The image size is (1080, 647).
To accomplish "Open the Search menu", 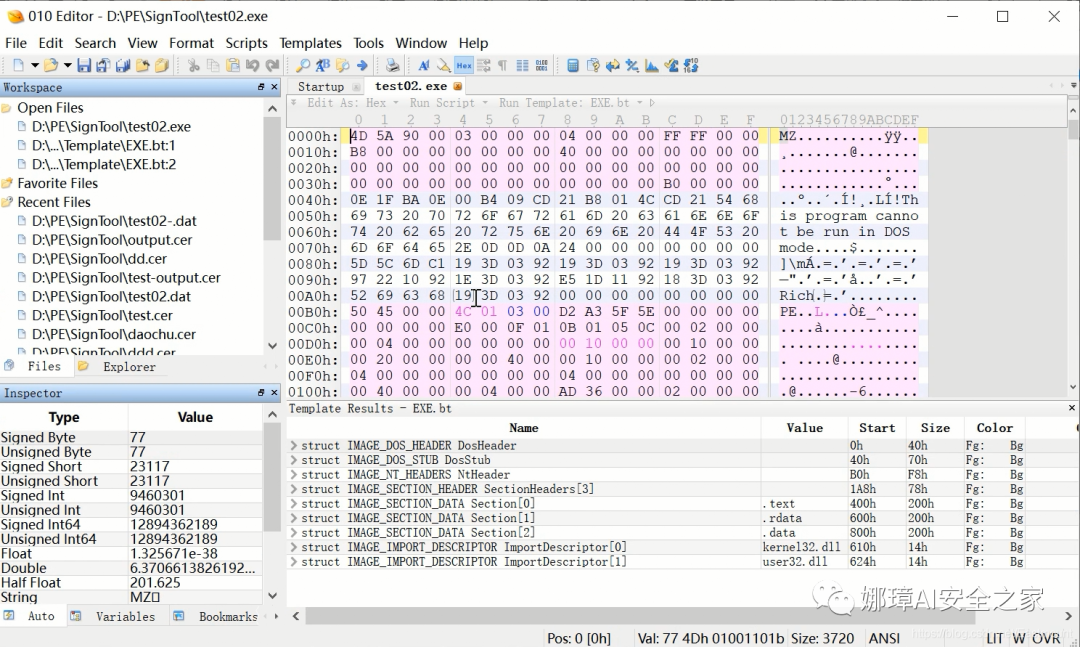I will (95, 43).
